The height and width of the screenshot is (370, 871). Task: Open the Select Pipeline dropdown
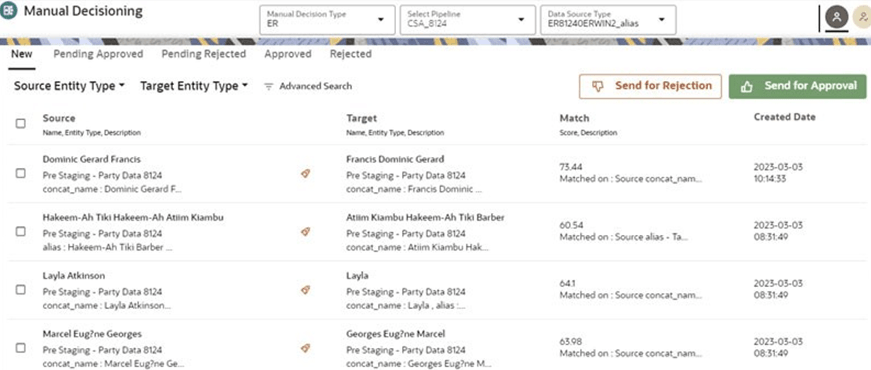tap(468, 20)
